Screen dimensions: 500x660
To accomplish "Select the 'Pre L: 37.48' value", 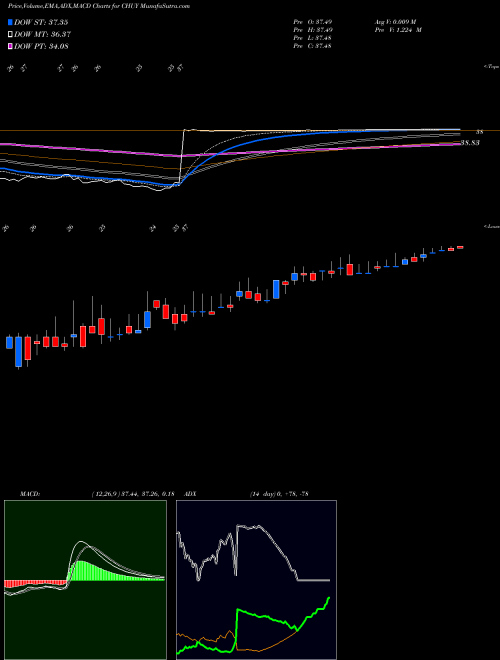I will (313, 38).
